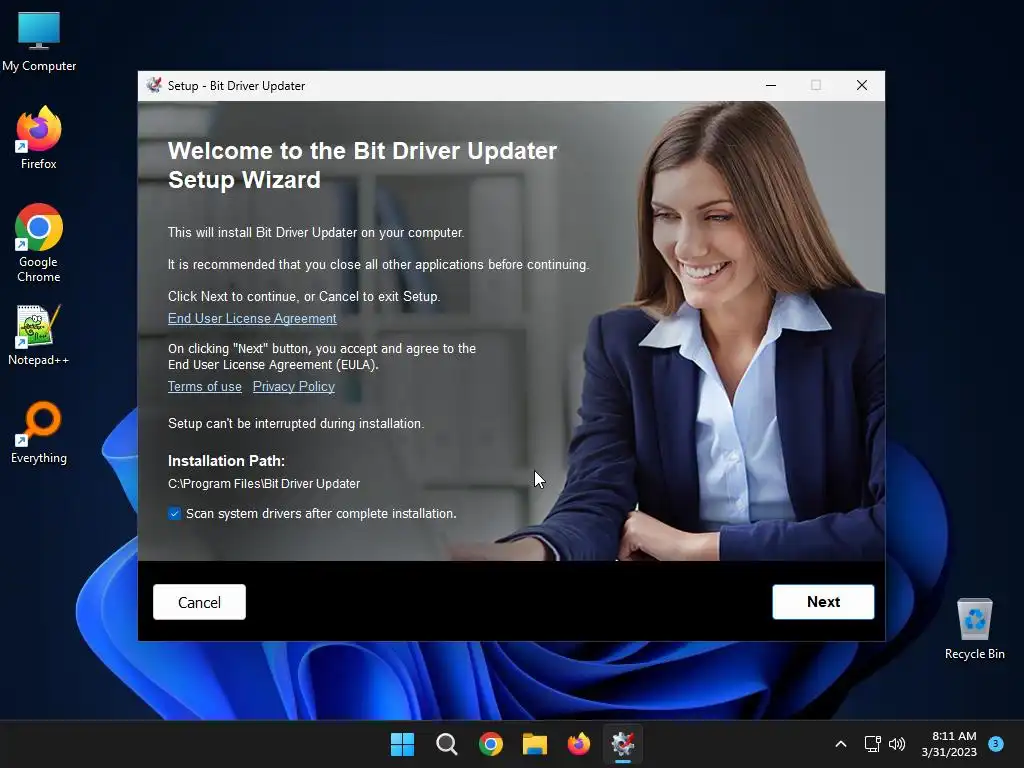Click the Installation Path: label
The image size is (1024, 768).
[x=227, y=461]
